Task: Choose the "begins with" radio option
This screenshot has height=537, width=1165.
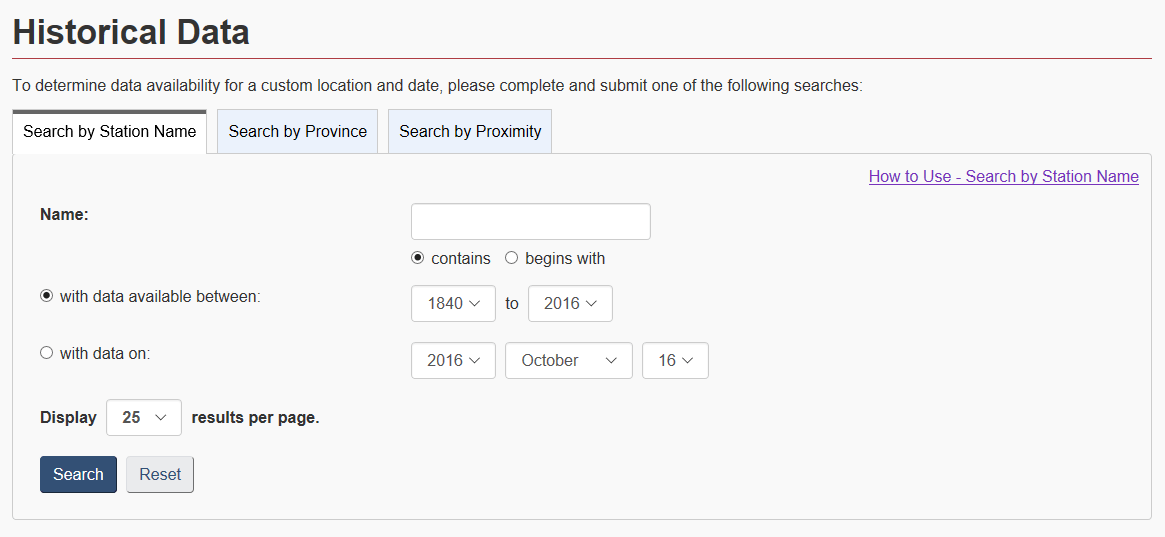Action: point(512,258)
